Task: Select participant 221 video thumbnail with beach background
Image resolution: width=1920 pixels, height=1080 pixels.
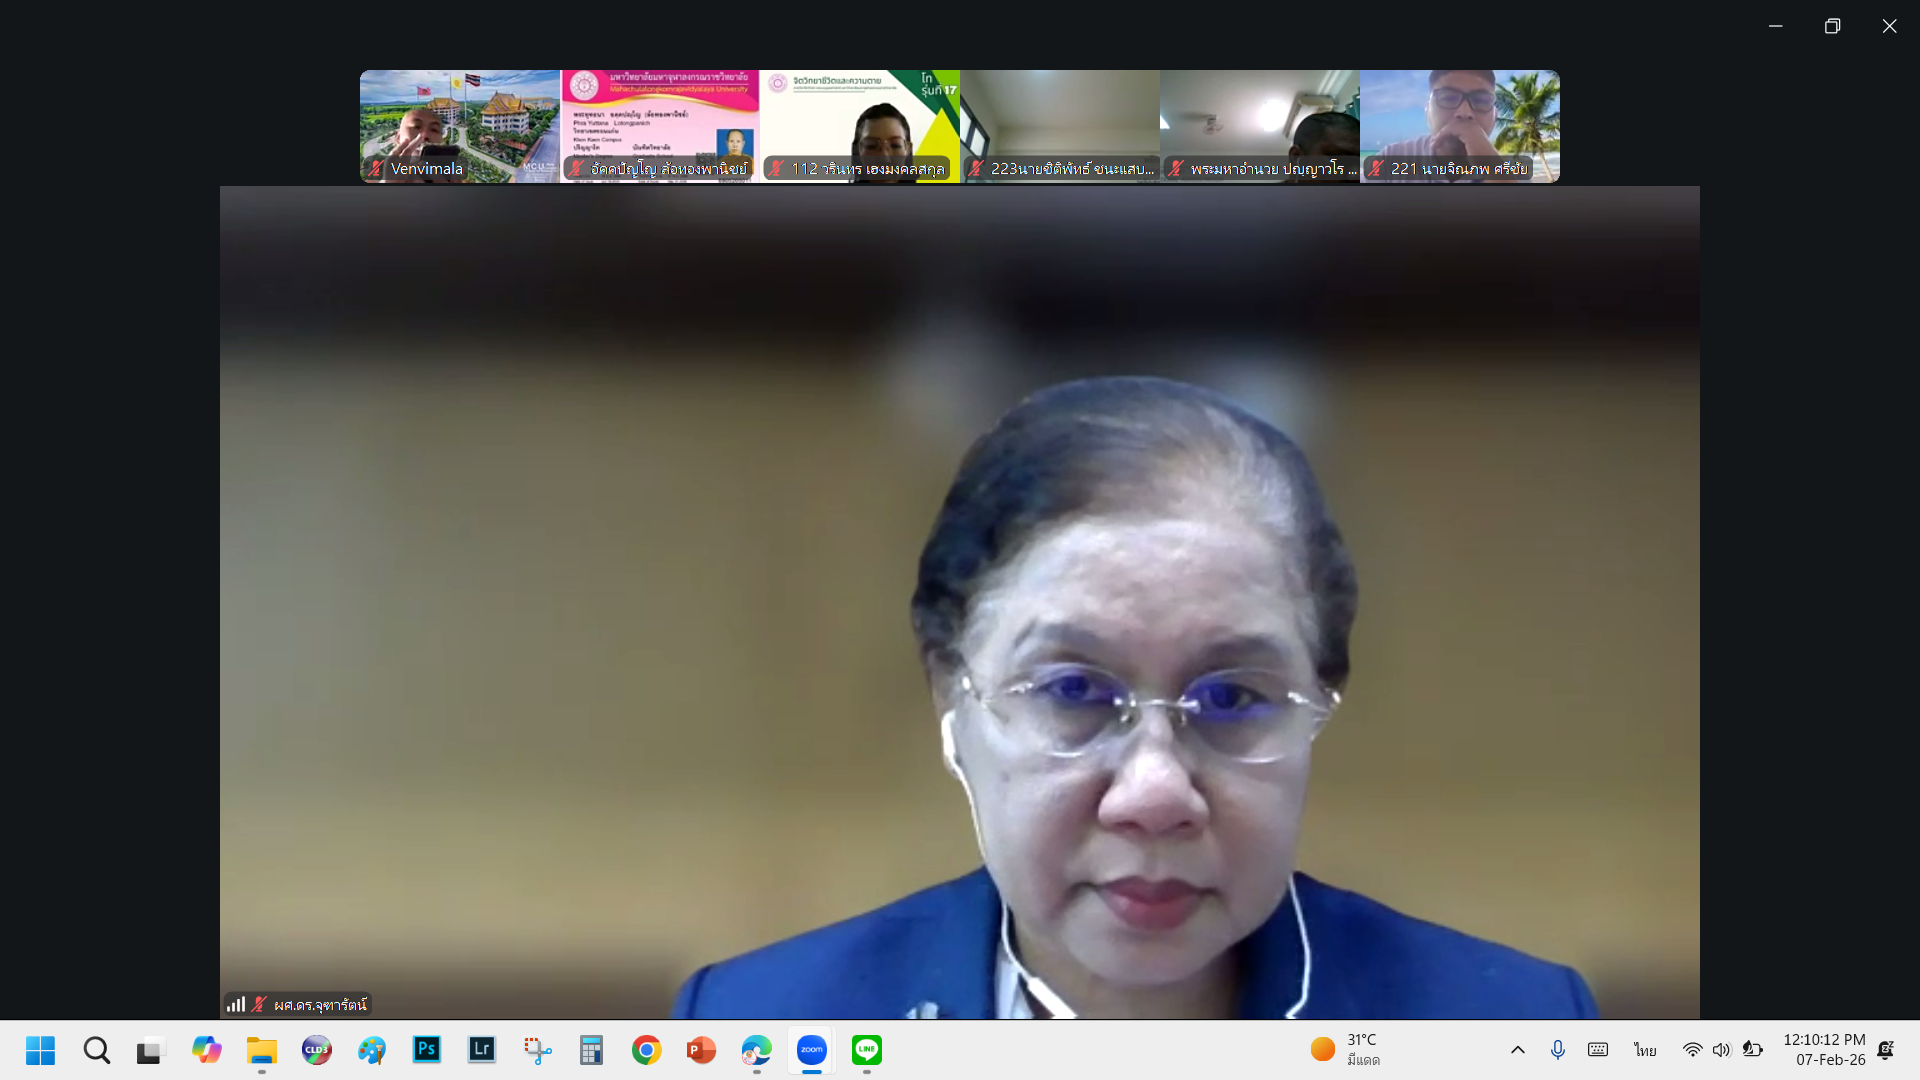Action: click(x=1459, y=120)
